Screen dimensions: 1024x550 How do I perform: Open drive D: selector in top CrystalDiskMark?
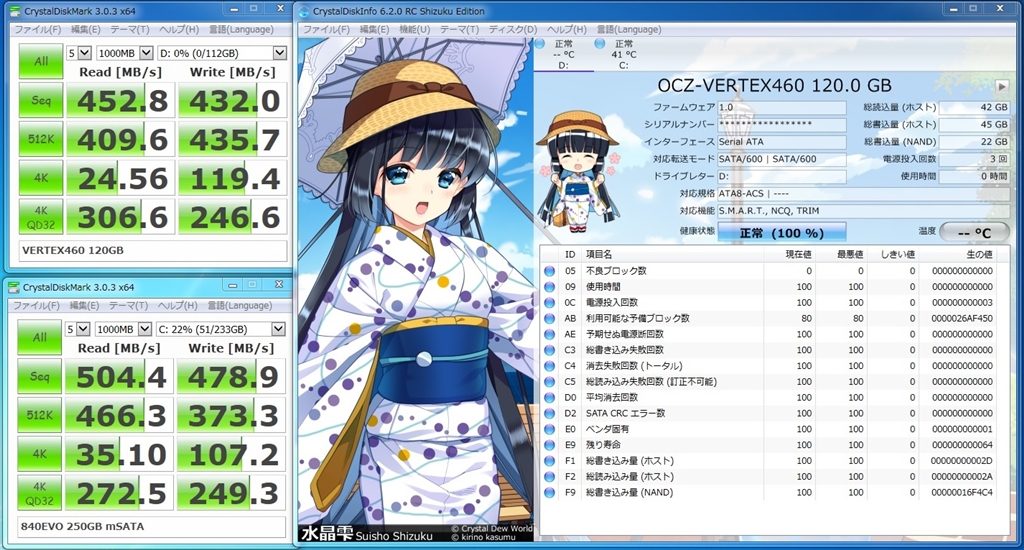point(222,53)
